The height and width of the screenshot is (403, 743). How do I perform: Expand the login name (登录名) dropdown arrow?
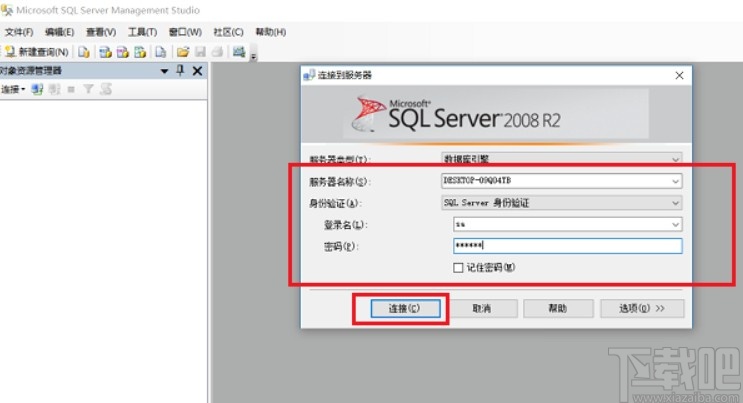(x=676, y=225)
